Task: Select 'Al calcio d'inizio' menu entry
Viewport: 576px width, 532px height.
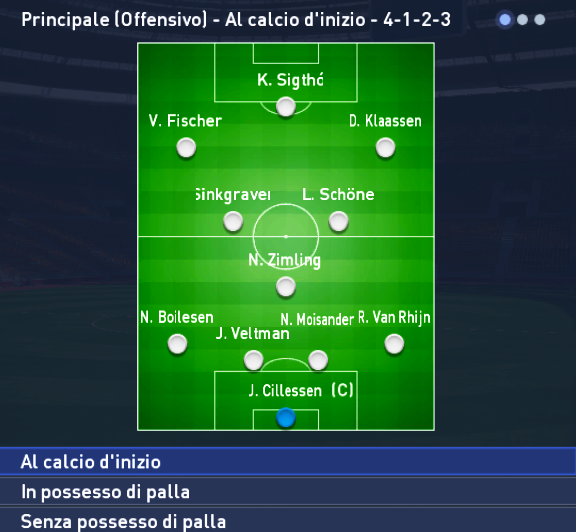Action: click(x=288, y=461)
